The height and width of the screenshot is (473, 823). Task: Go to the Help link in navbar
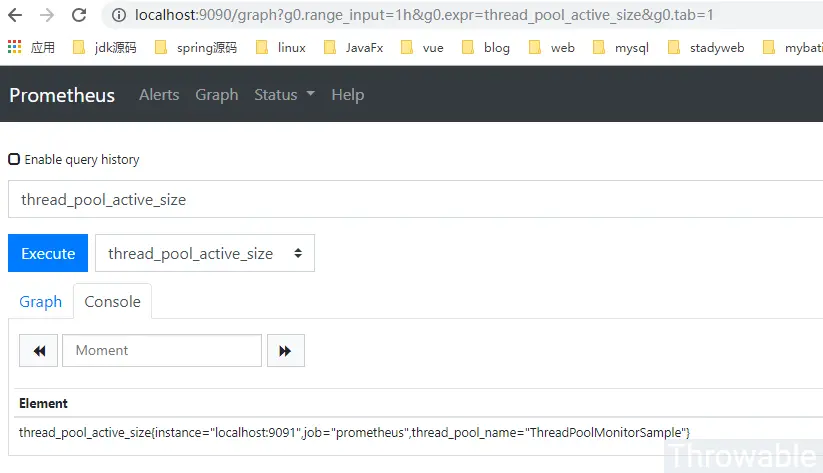click(x=347, y=95)
